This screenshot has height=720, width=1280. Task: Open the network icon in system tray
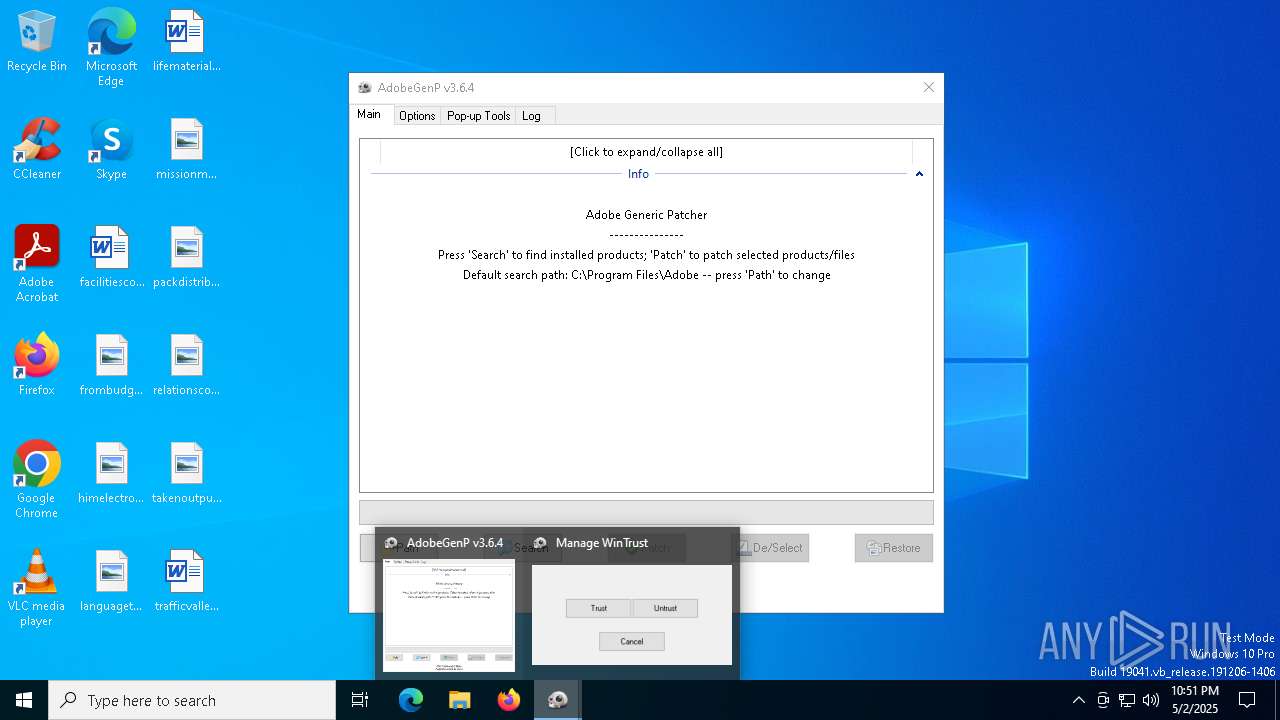pos(1127,700)
